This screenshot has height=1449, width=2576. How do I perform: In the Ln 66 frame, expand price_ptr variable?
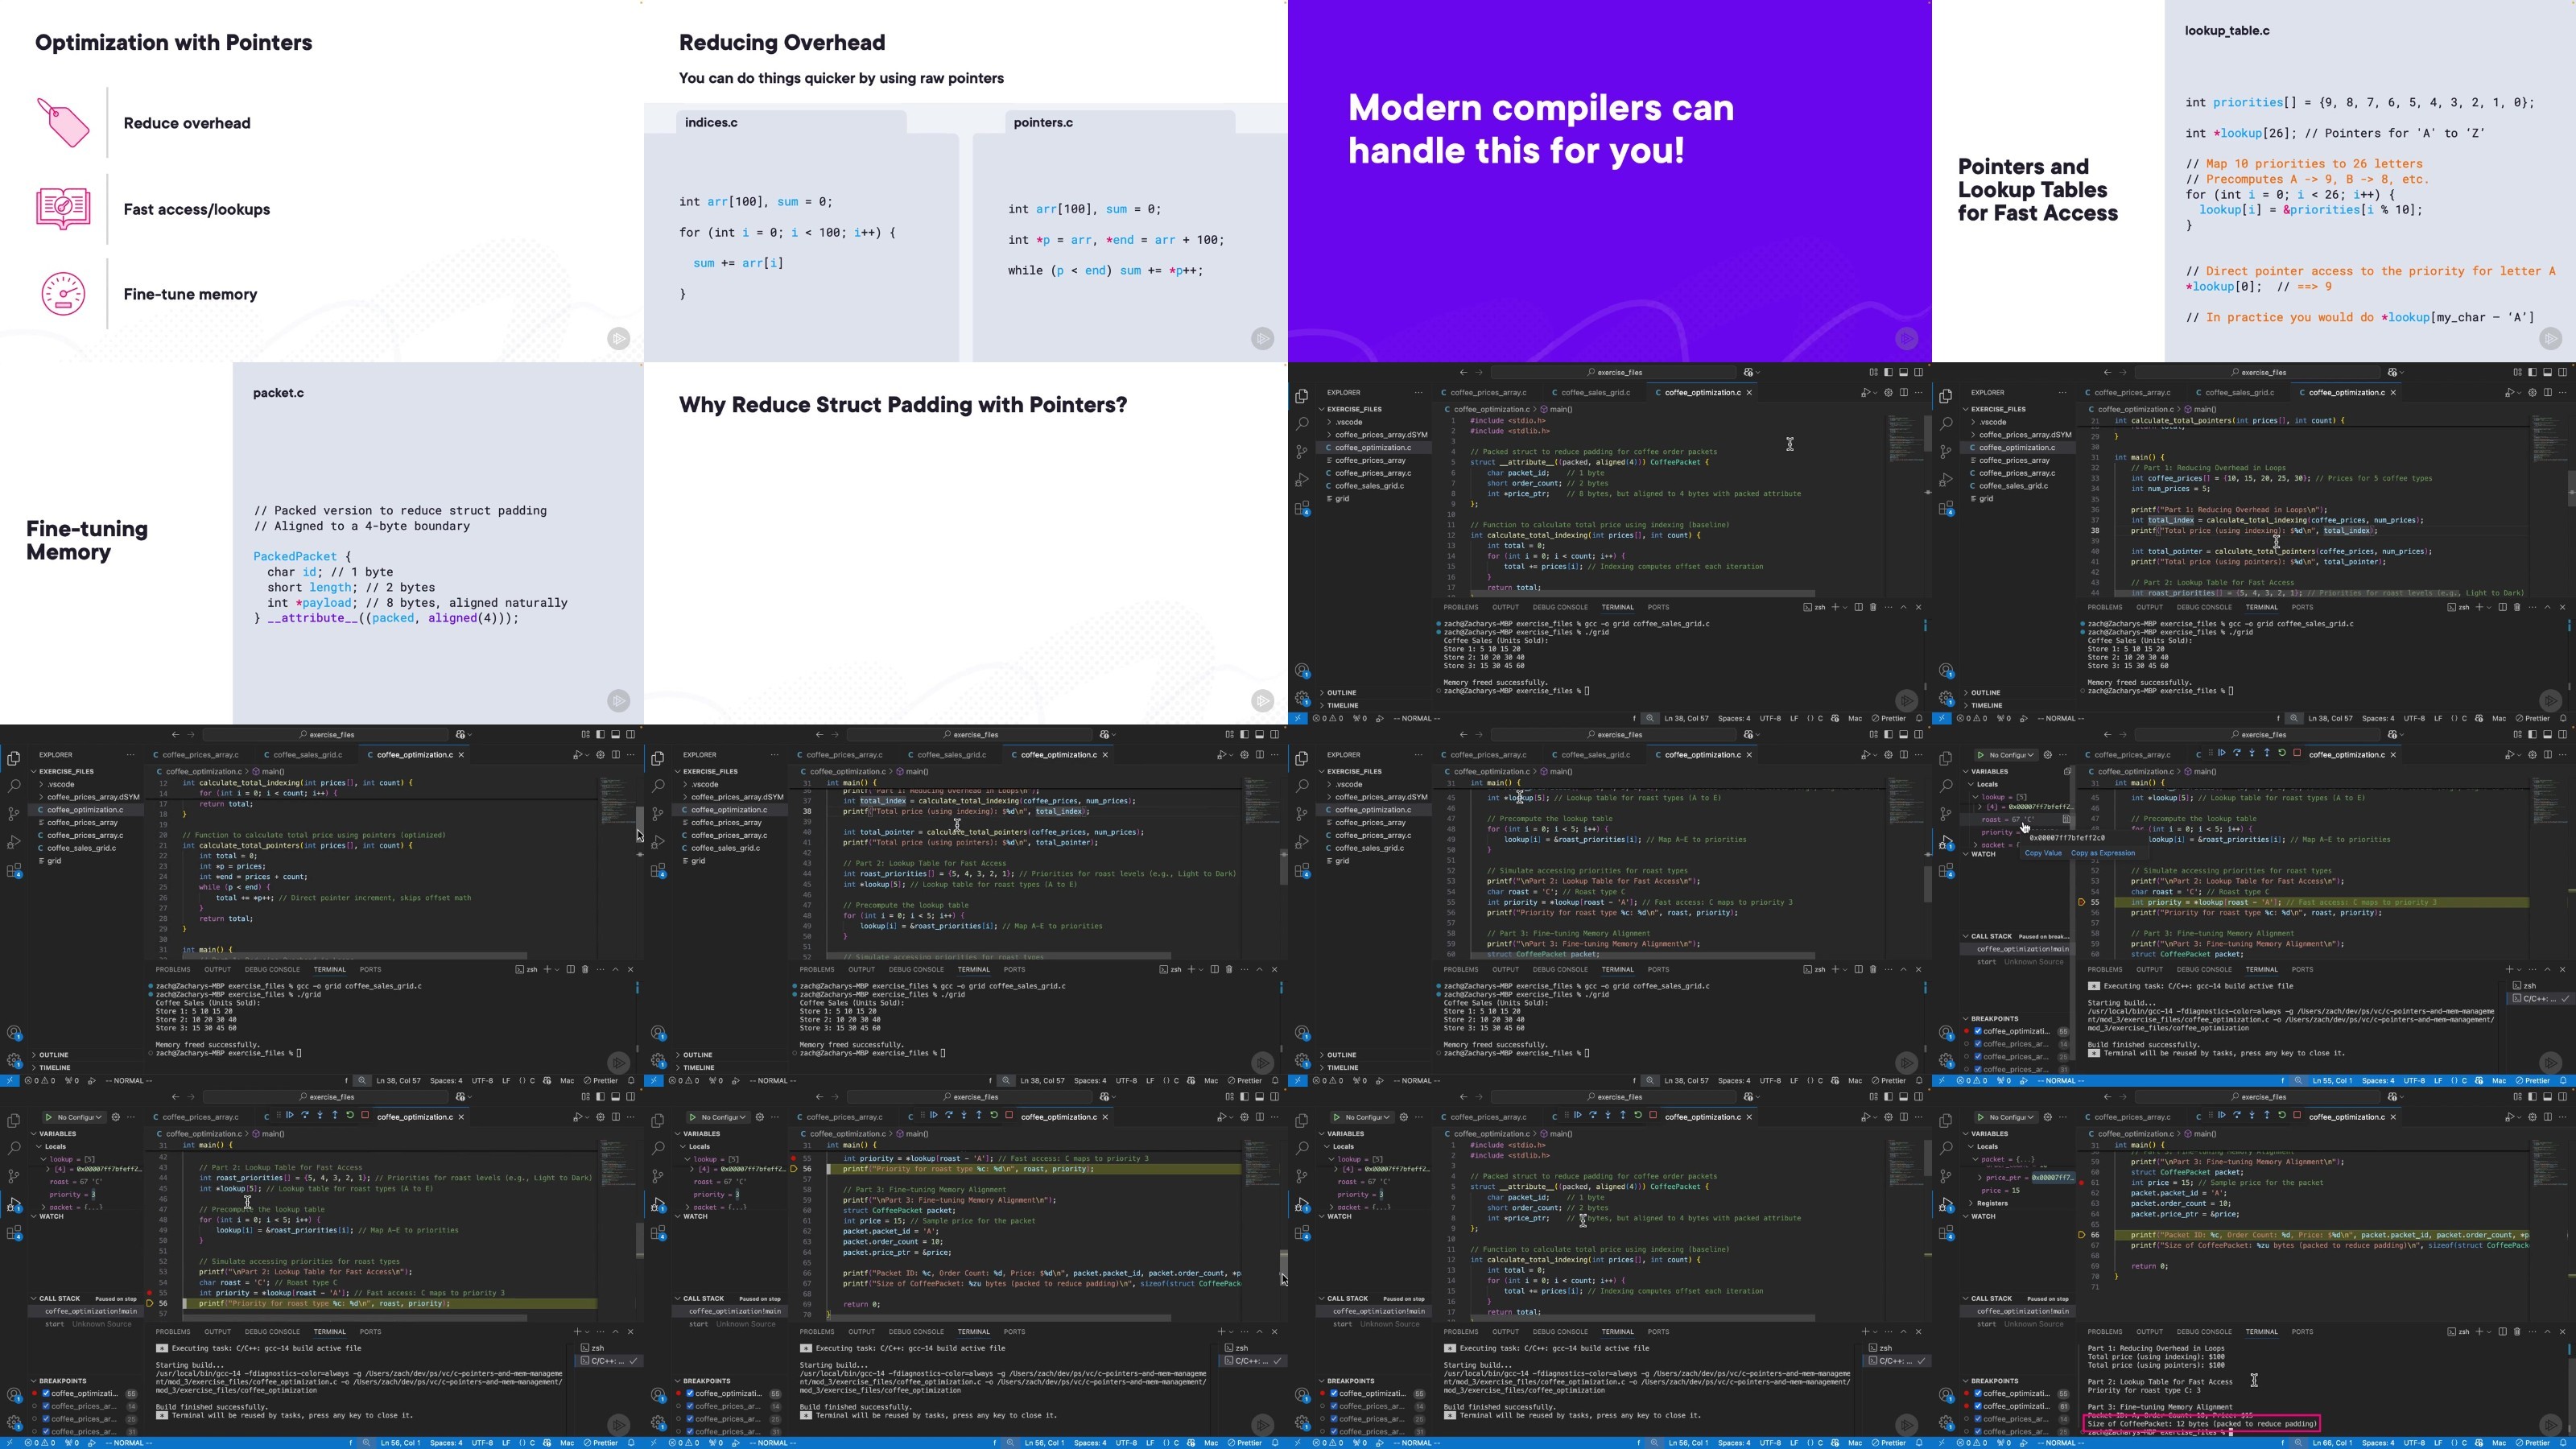(x=1979, y=1178)
